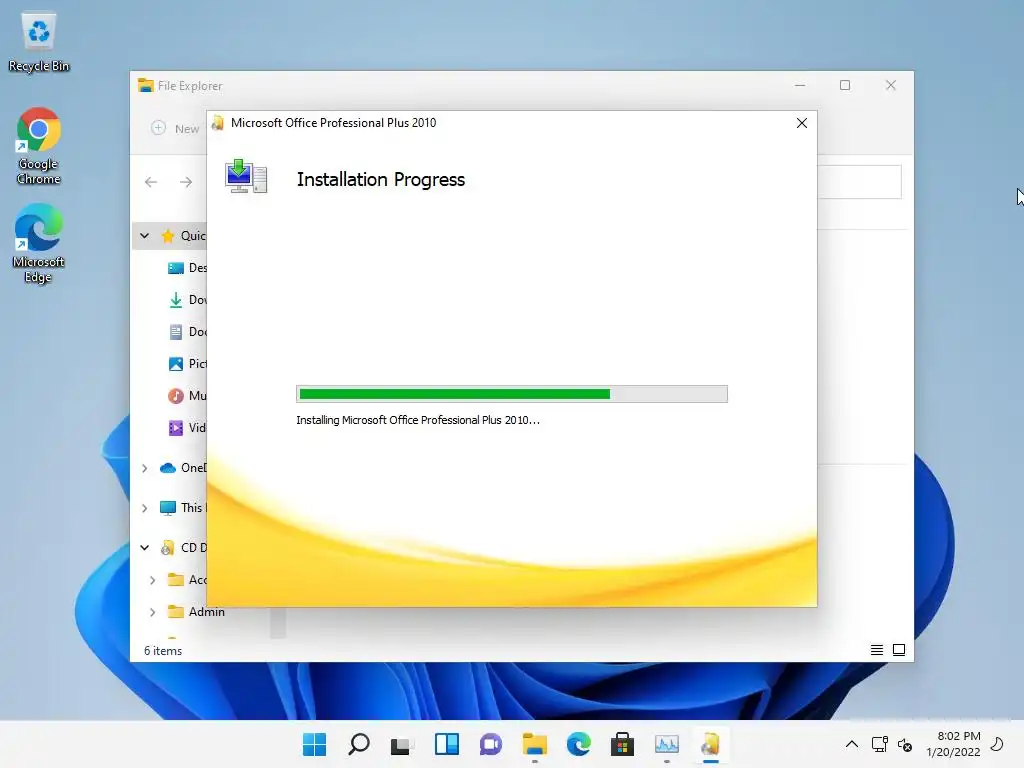Select OneDrive cloud icon in sidebar
1024x768 pixels.
[168, 468]
